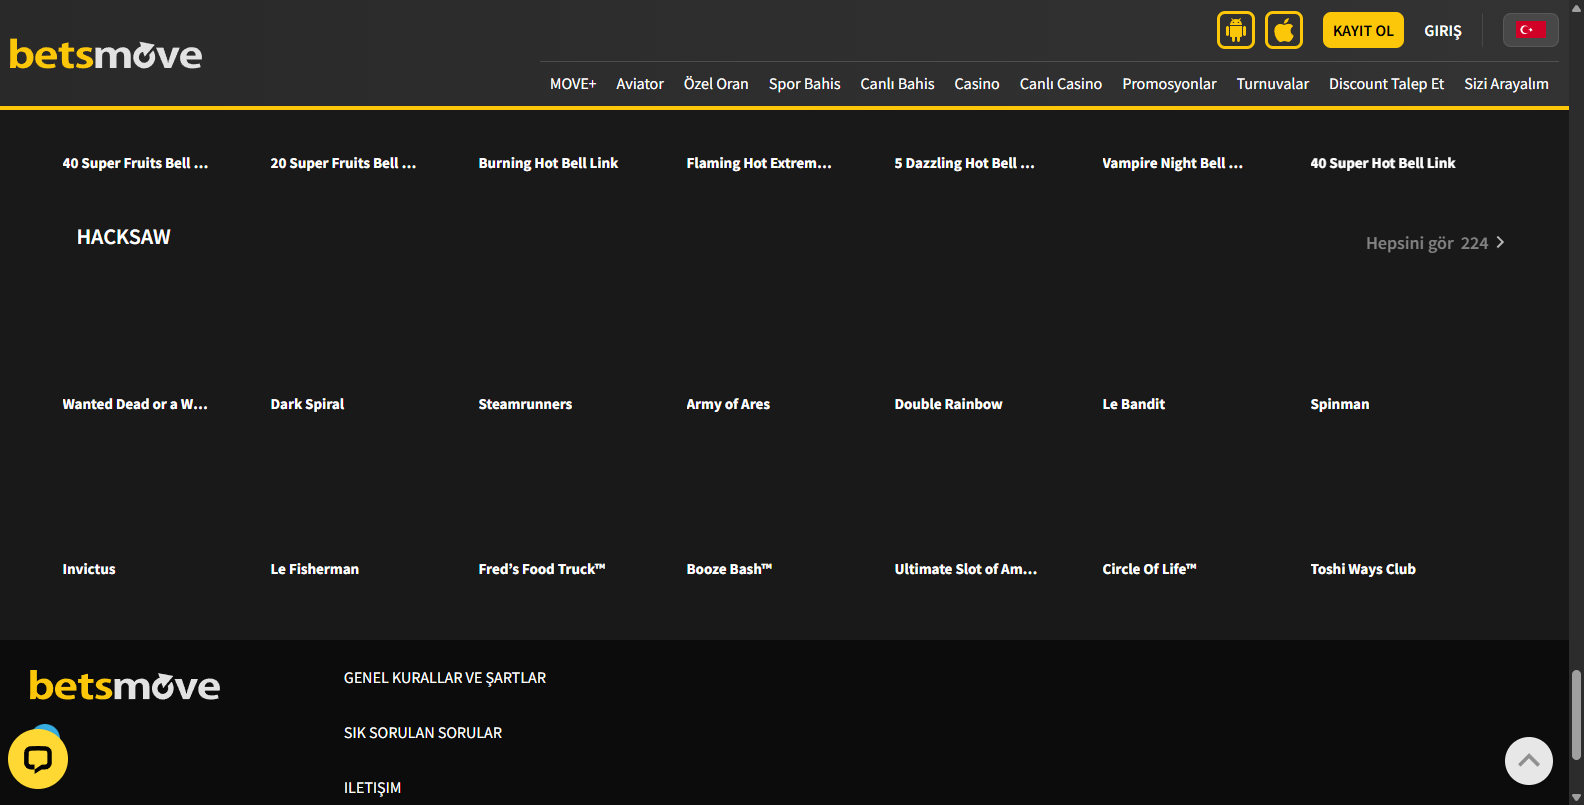This screenshot has height=805, width=1584.
Task: Open the Le Bandit game
Action: [x=1133, y=404]
